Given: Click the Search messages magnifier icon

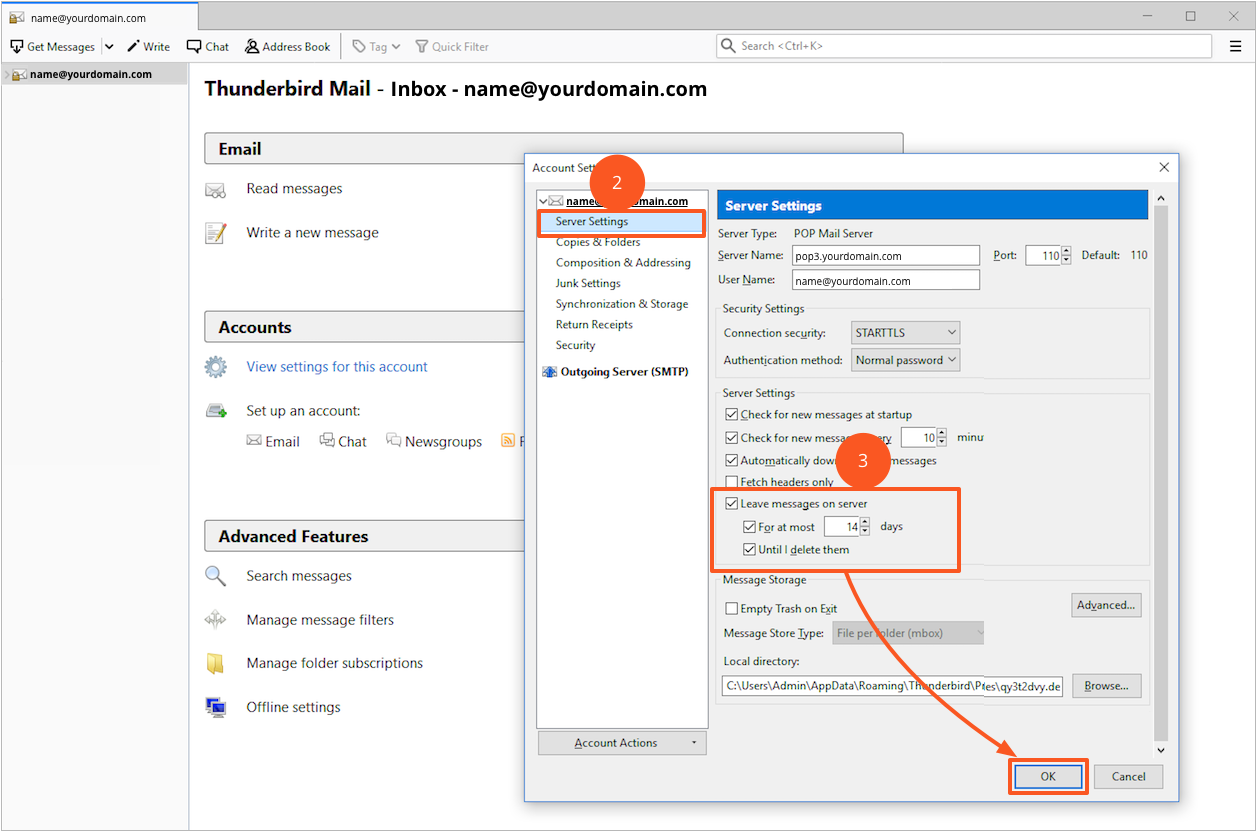Looking at the screenshot, I should click(x=215, y=576).
